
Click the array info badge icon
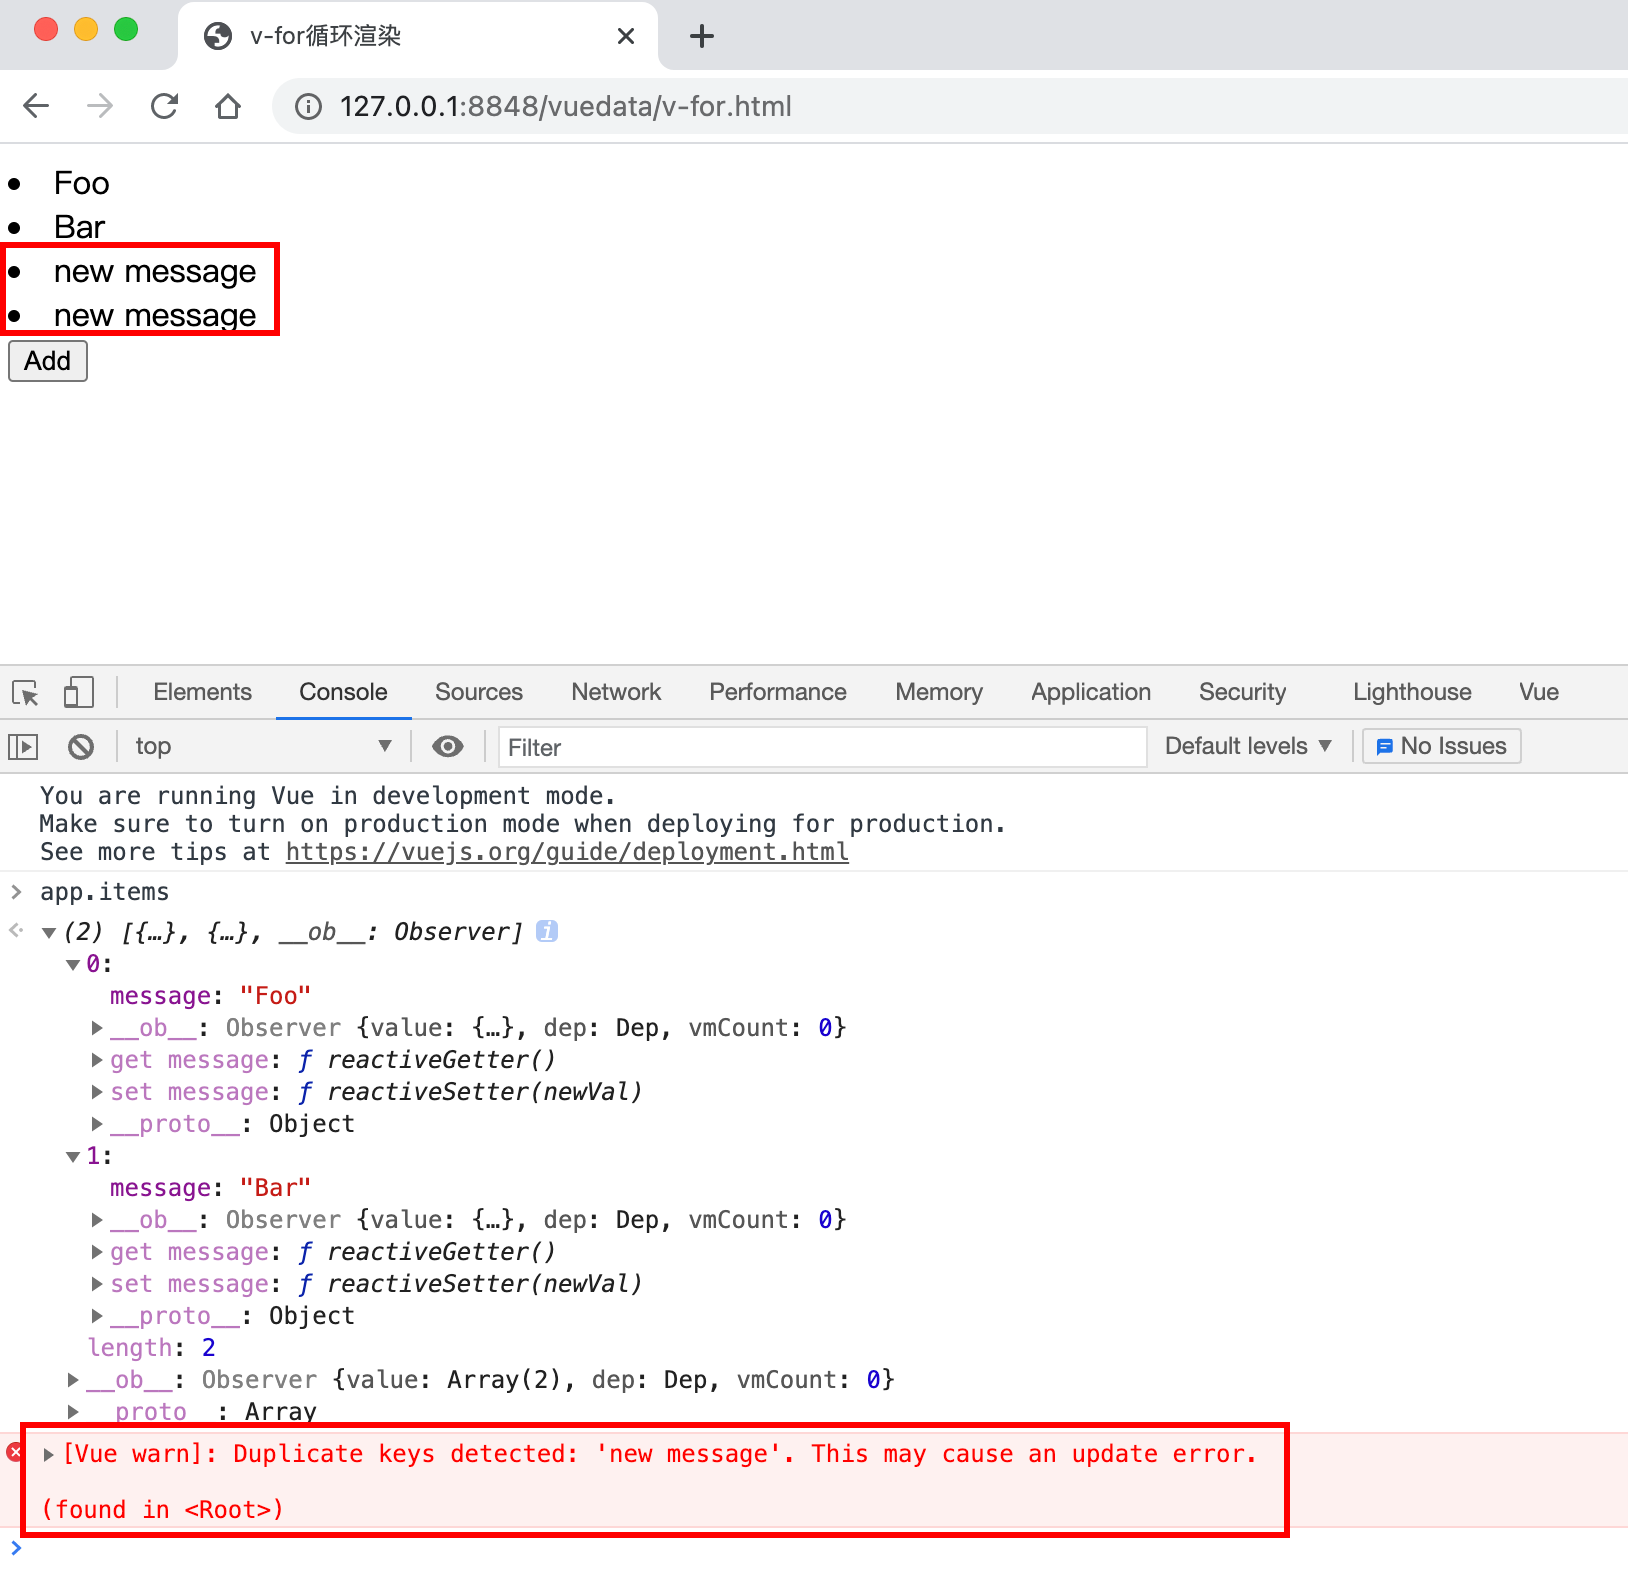(546, 931)
